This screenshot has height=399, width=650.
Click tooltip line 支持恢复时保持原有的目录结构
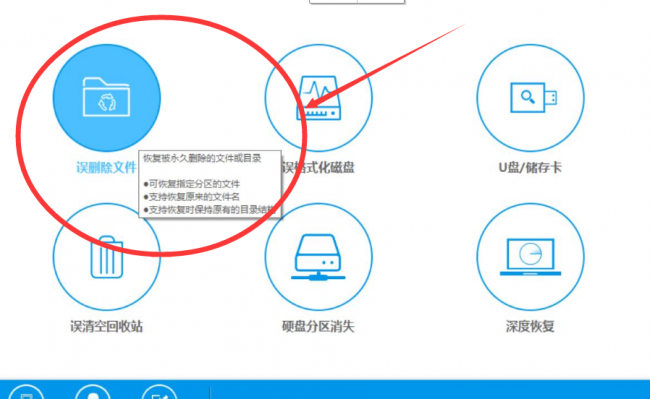click(209, 210)
